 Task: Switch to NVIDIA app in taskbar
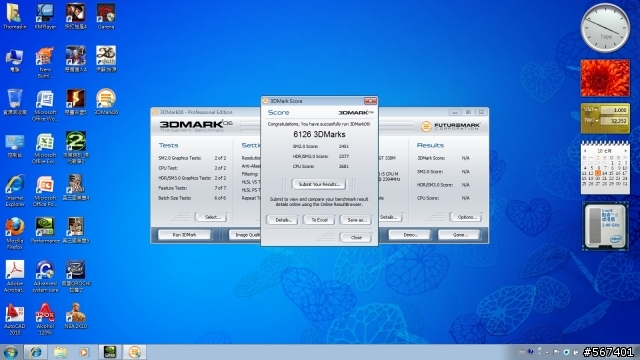(110, 352)
